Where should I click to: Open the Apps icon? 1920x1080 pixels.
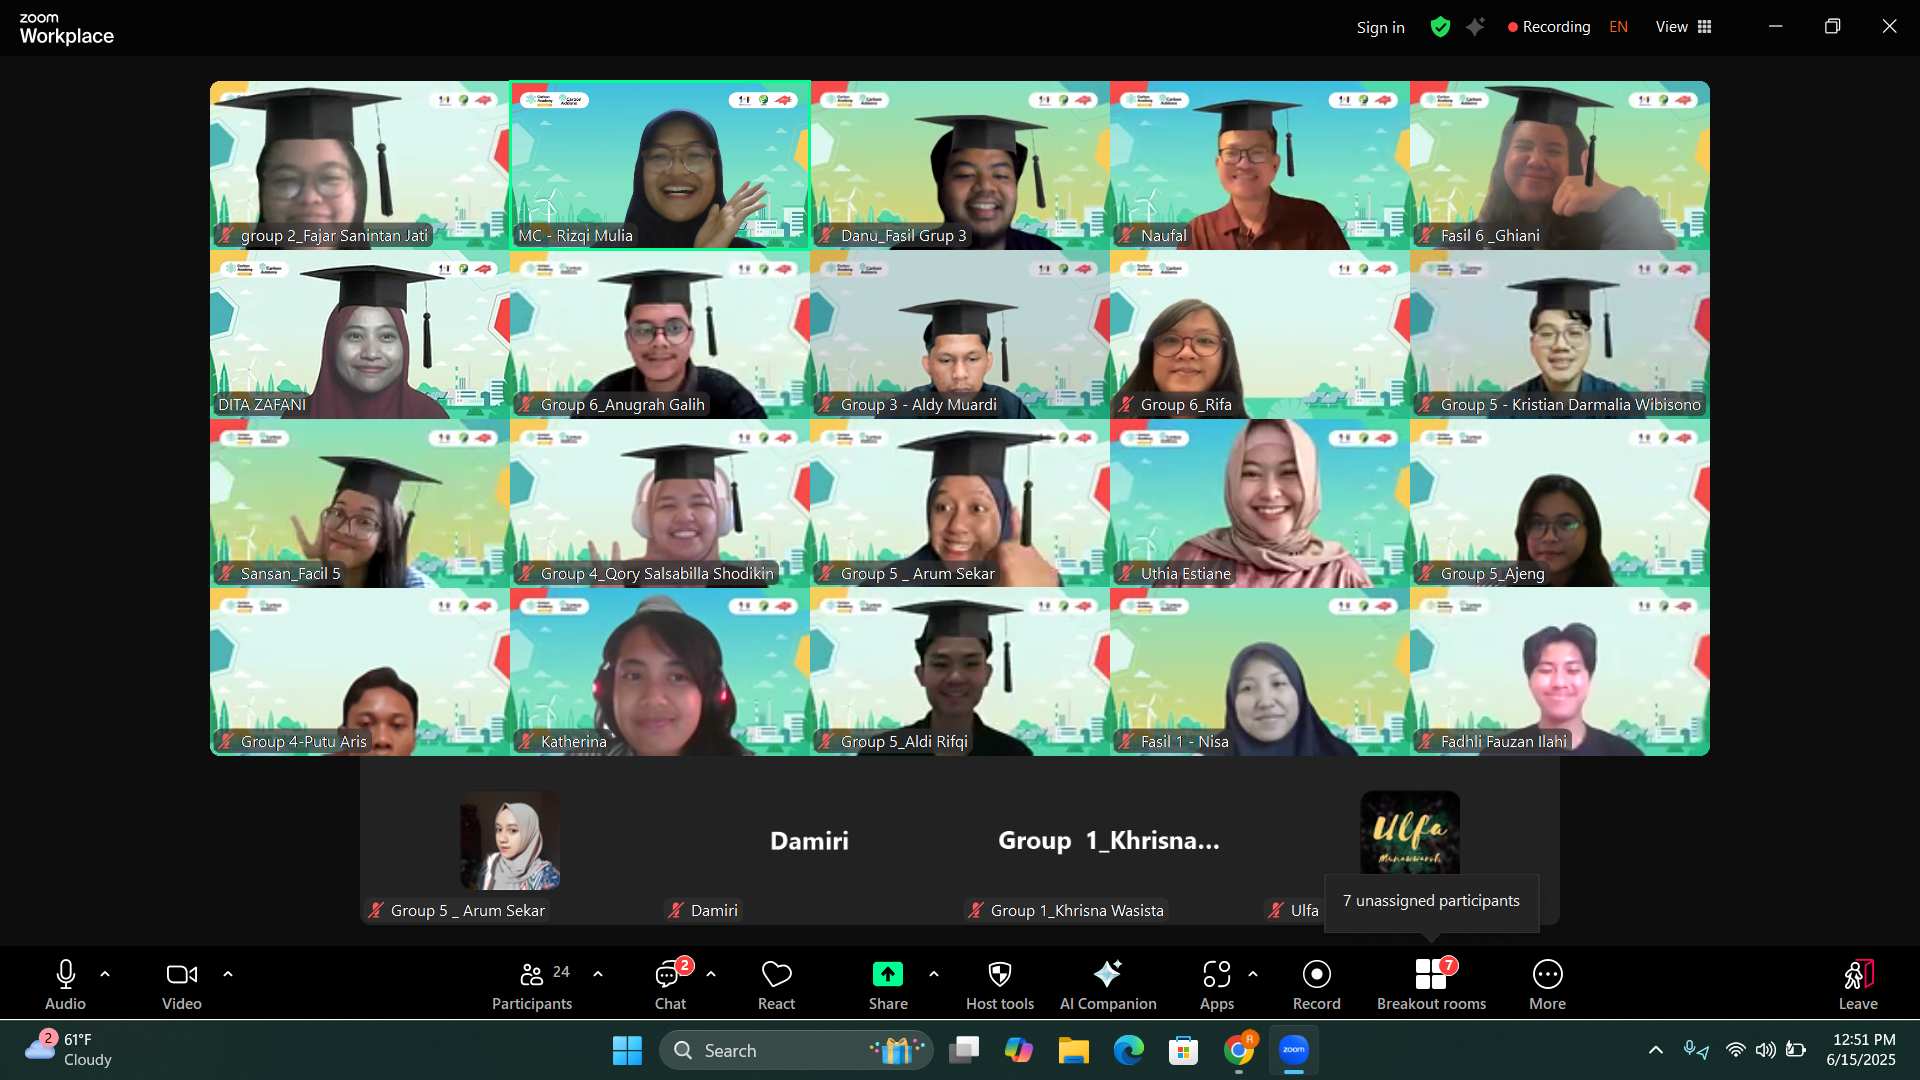click(x=1216, y=985)
